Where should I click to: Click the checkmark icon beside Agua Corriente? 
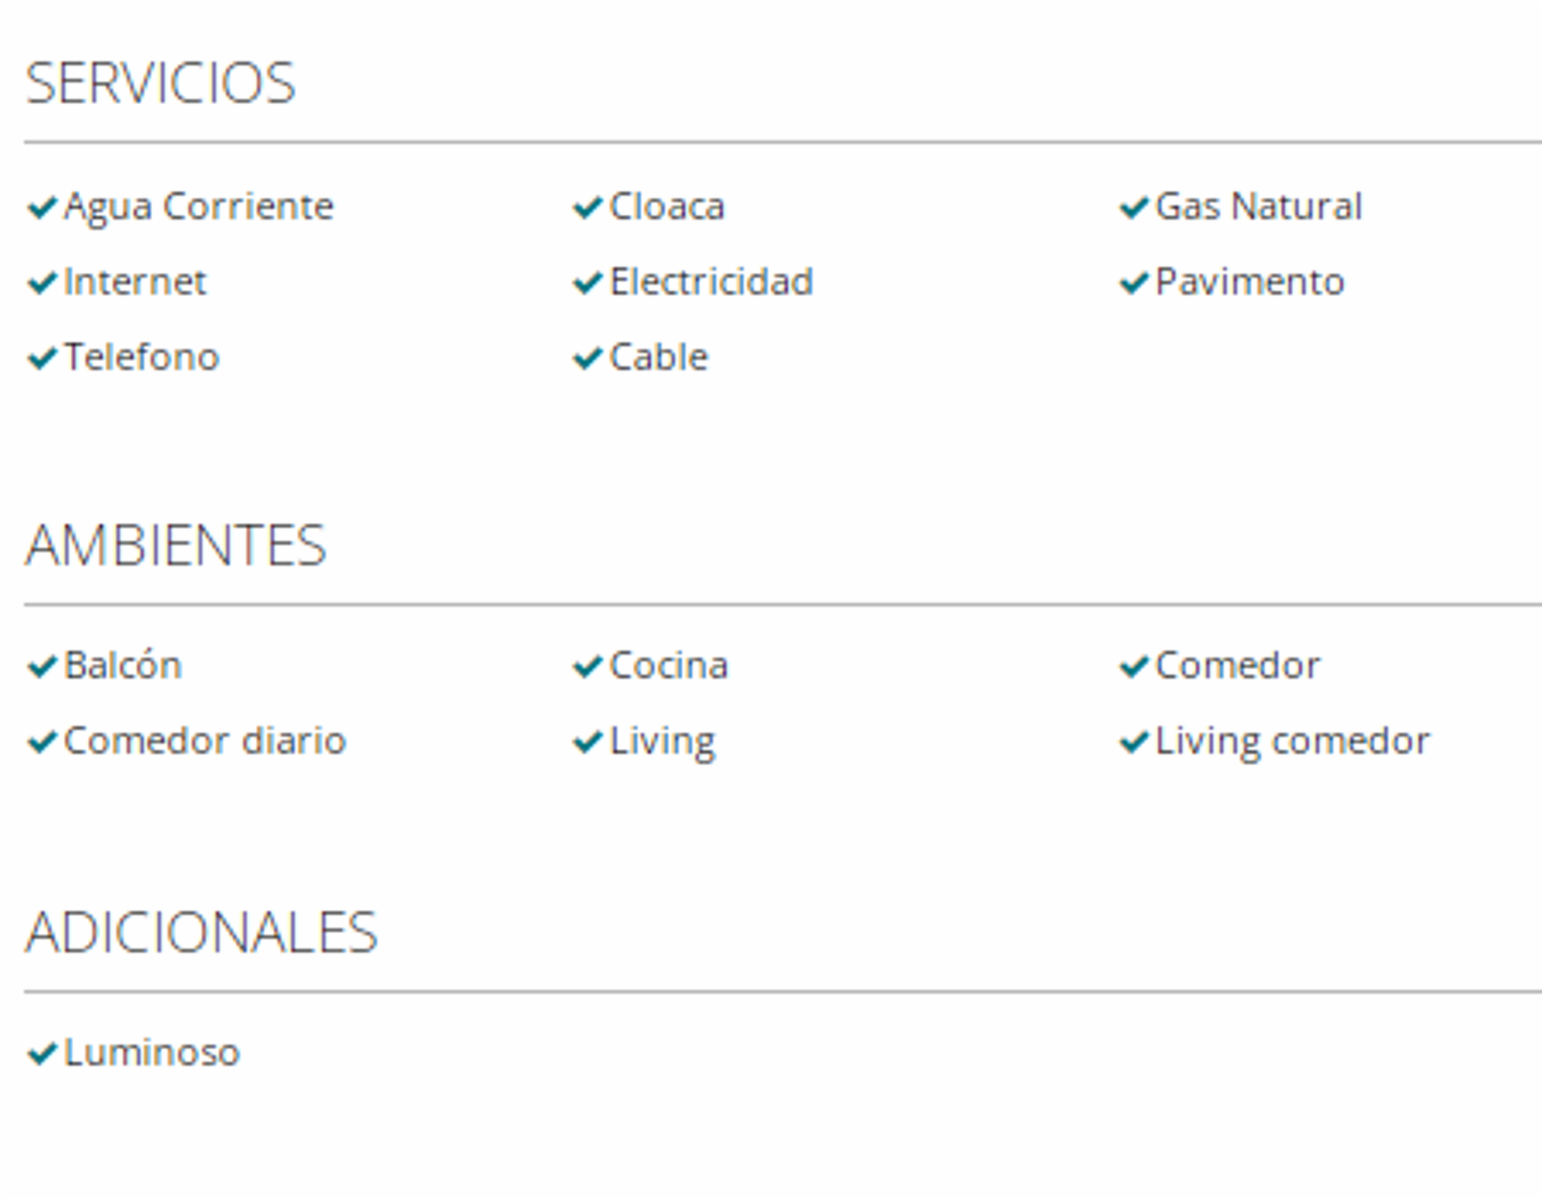(x=42, y=207)
